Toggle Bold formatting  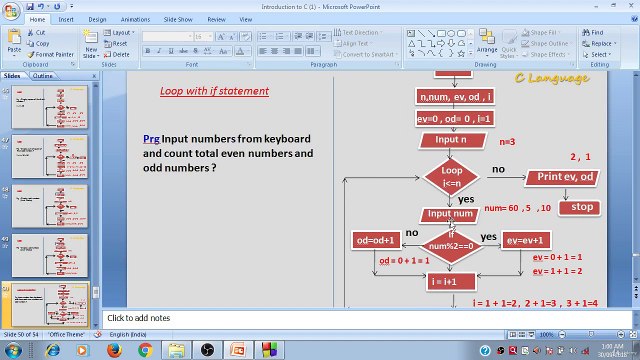pyautogui.click(x=148, y=51)
